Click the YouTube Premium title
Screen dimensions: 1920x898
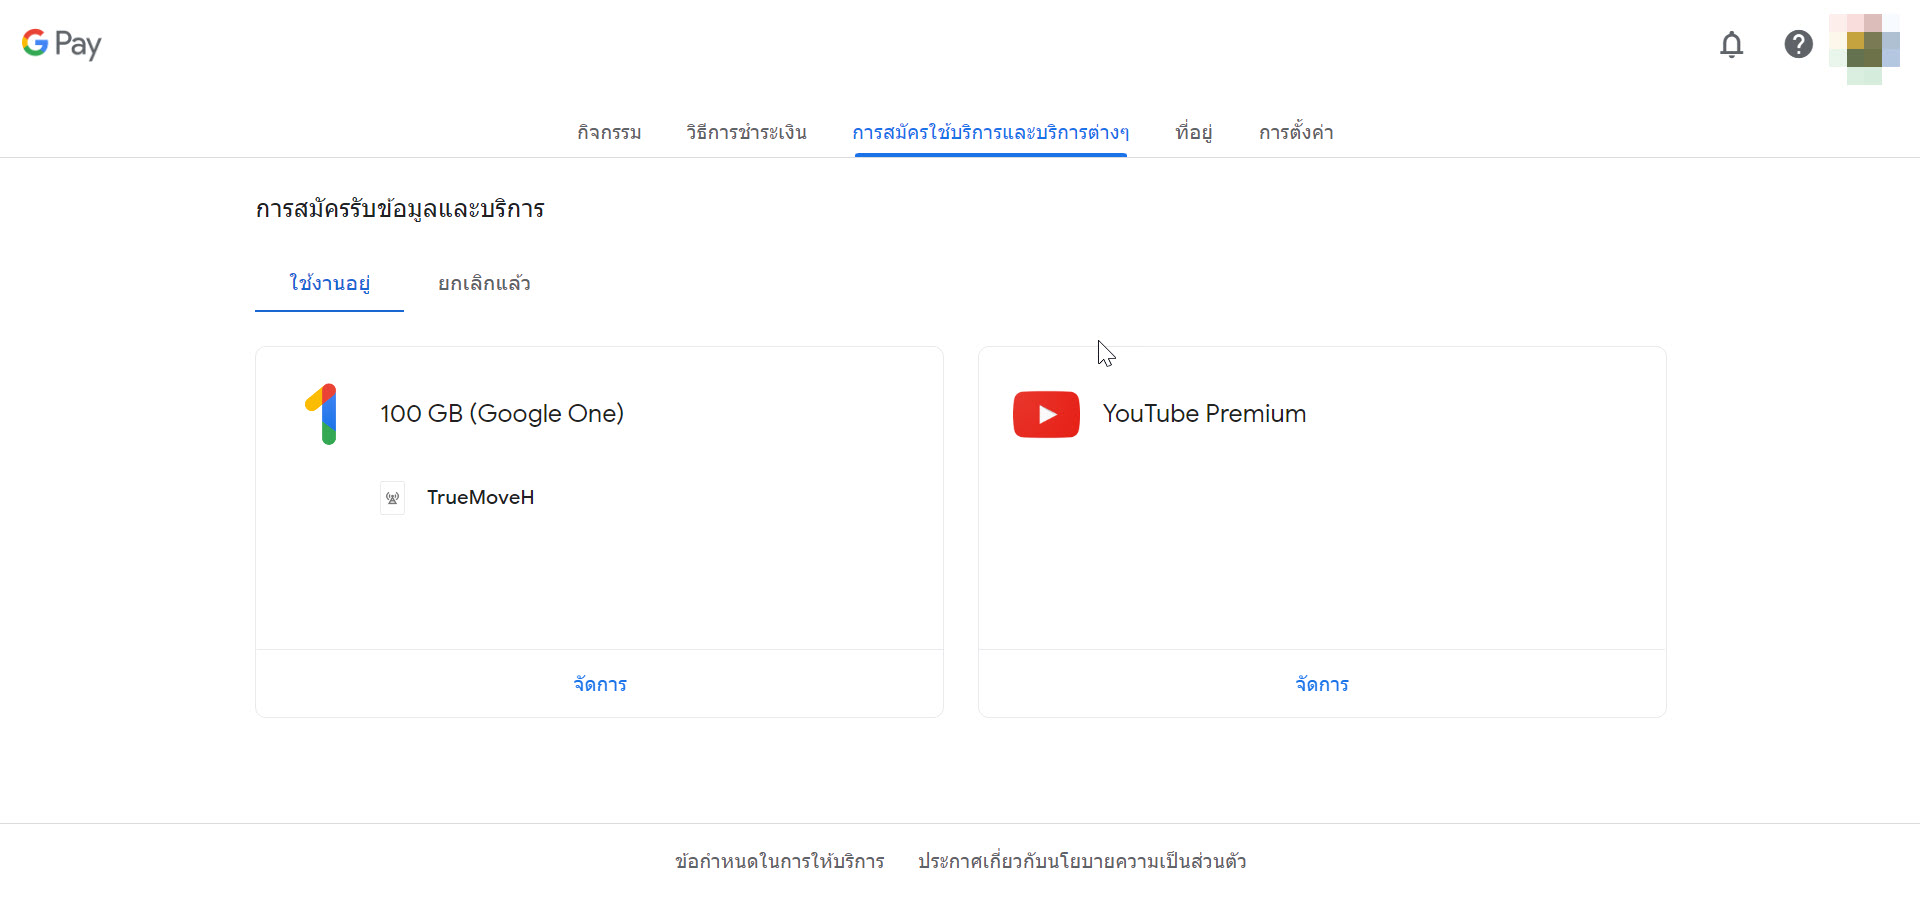click(1204, 414)
